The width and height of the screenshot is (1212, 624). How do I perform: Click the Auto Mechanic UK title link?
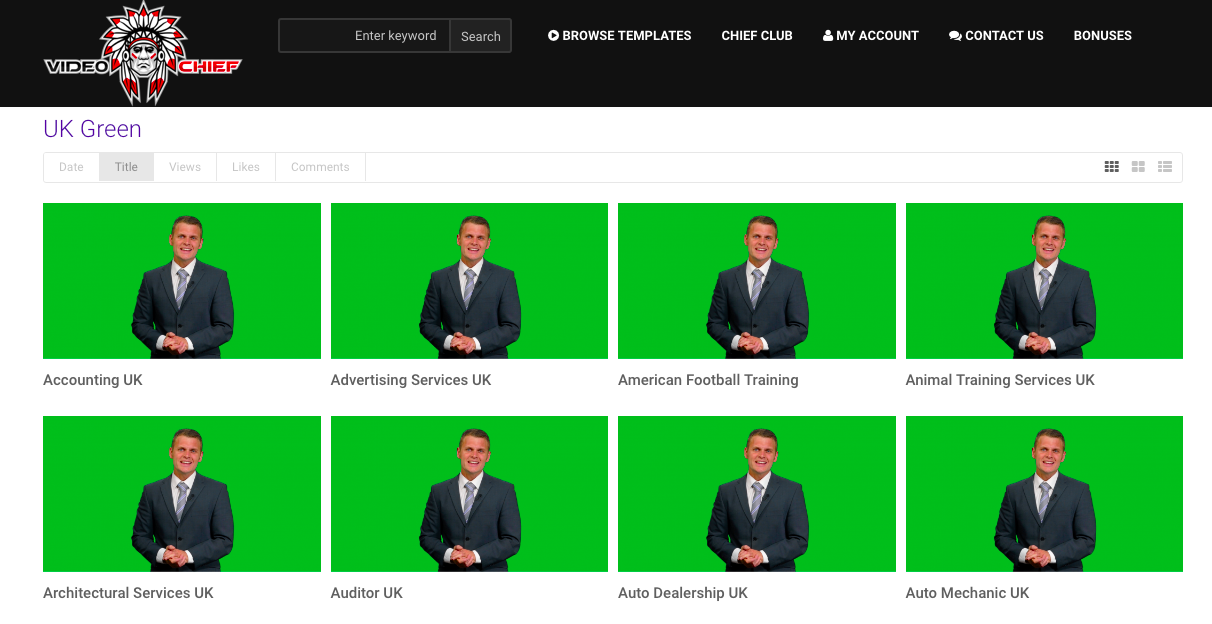pyautogui.click(x=967, y=593)
